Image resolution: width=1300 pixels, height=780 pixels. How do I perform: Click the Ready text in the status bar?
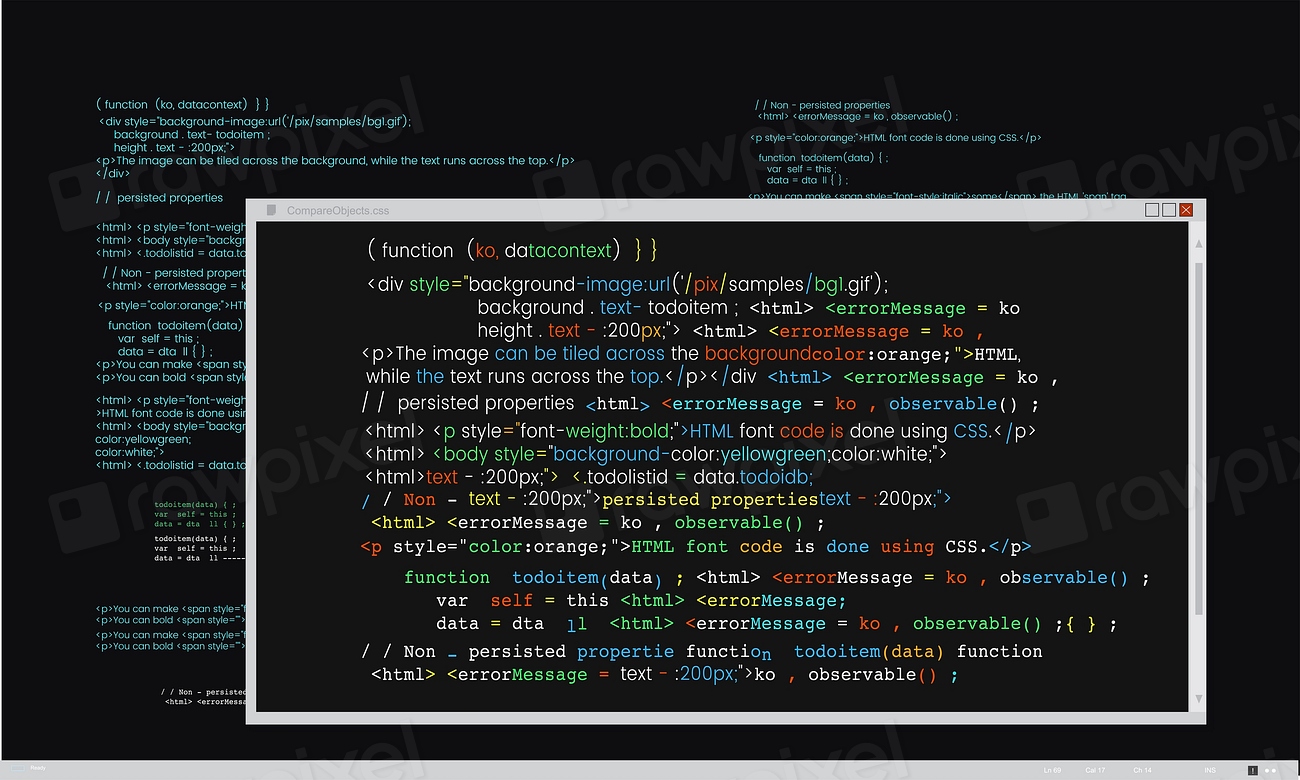coord(37,768)
